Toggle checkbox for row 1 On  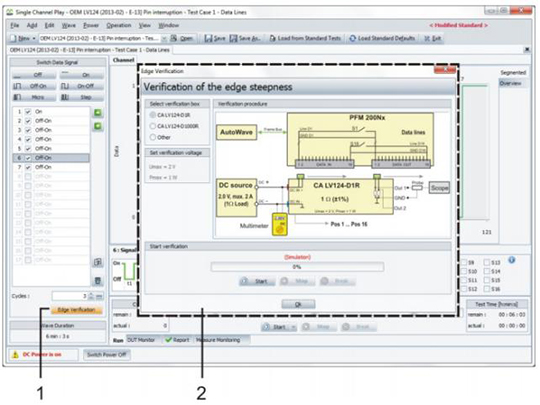tap(28, 112)
